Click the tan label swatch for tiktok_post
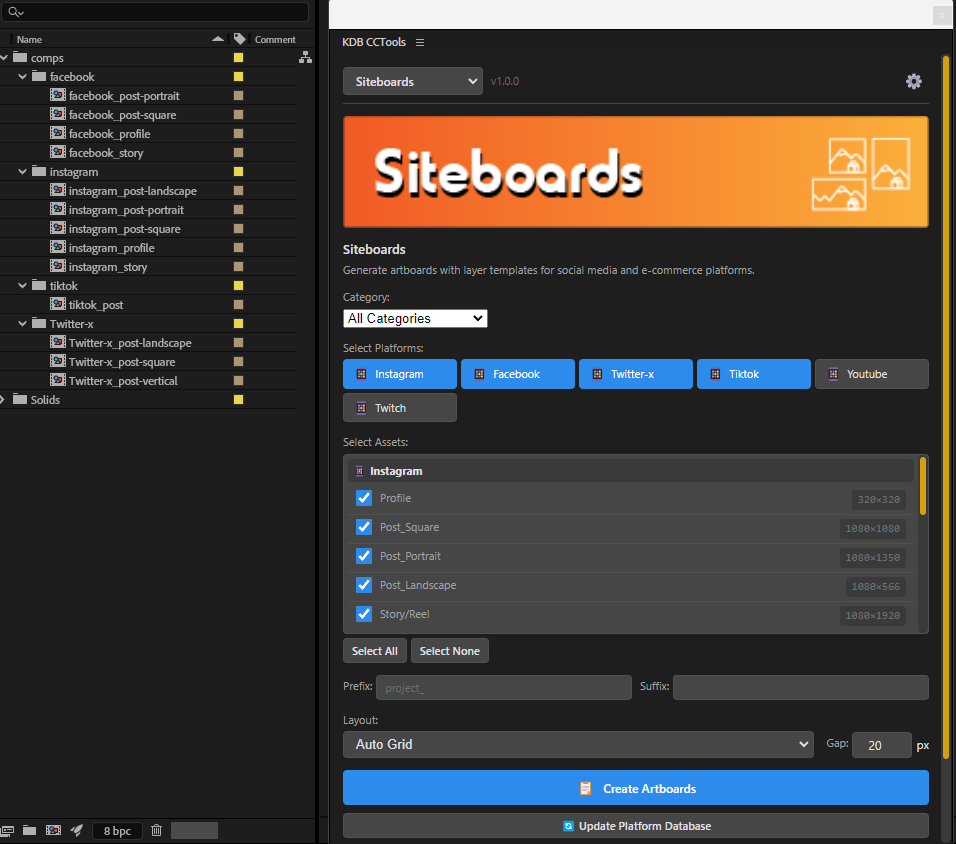This screenshot has height=844, width=956. click(238, 304)
